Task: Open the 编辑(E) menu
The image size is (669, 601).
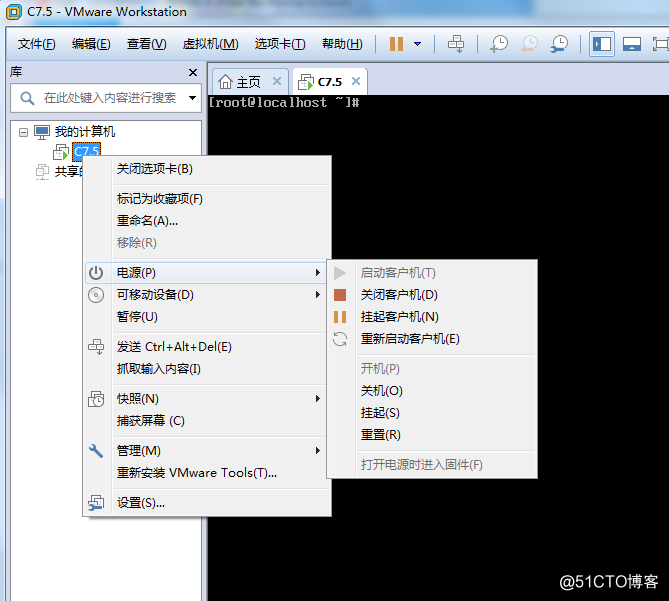Action: click(x=91, y=44)
